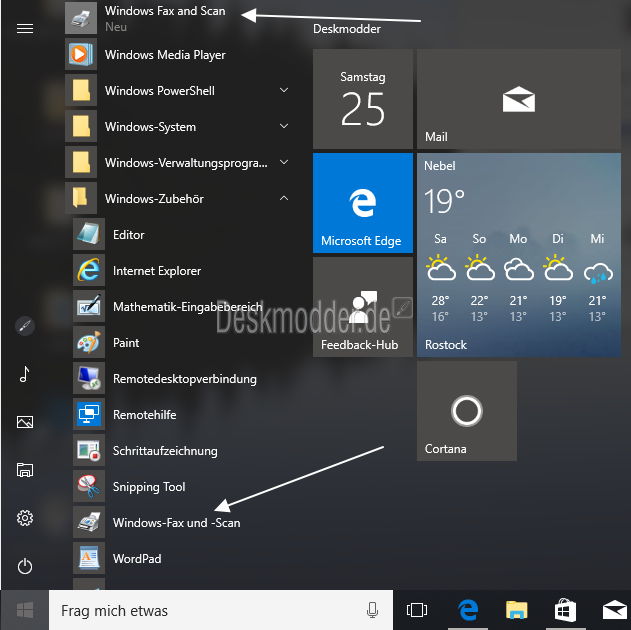Viewport: 631px width, 630px height.
Task: Select 'Remotedesktopverbindung' label
Action: (x=185, y=379)
